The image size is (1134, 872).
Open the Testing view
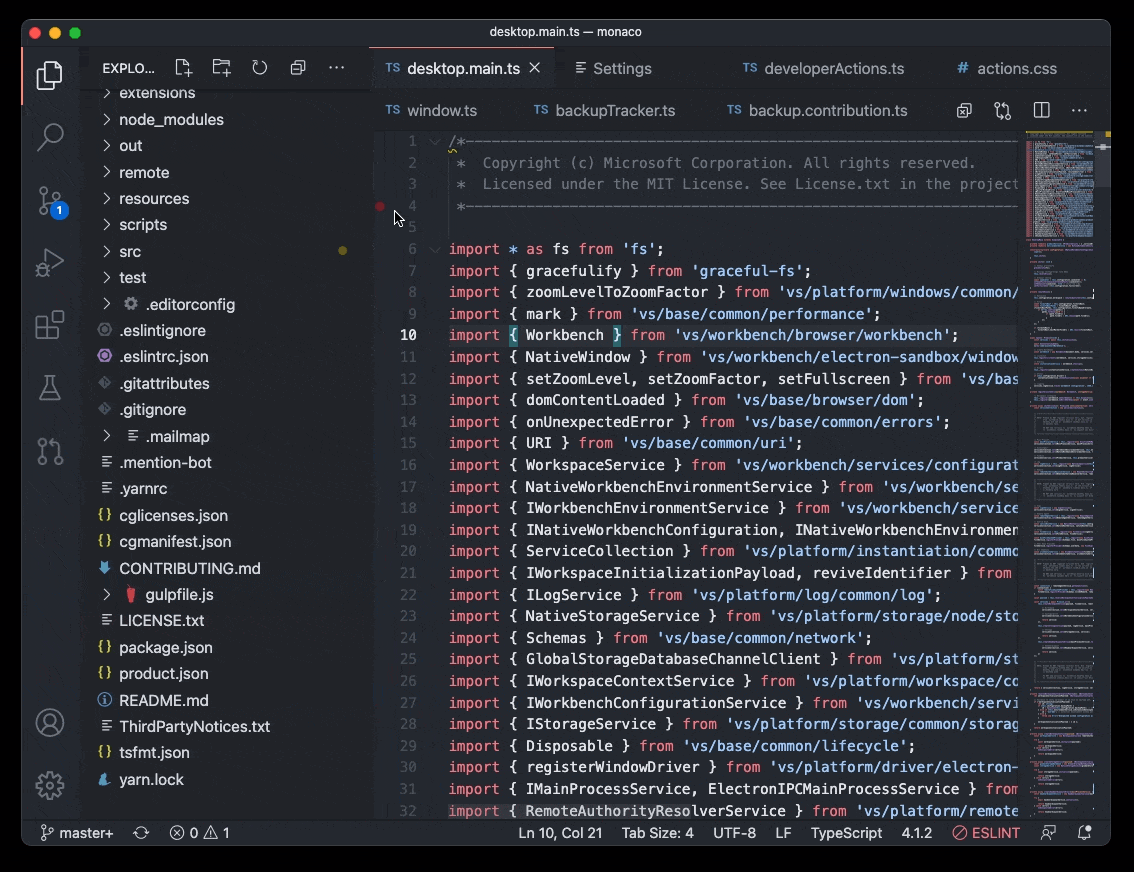50,386
